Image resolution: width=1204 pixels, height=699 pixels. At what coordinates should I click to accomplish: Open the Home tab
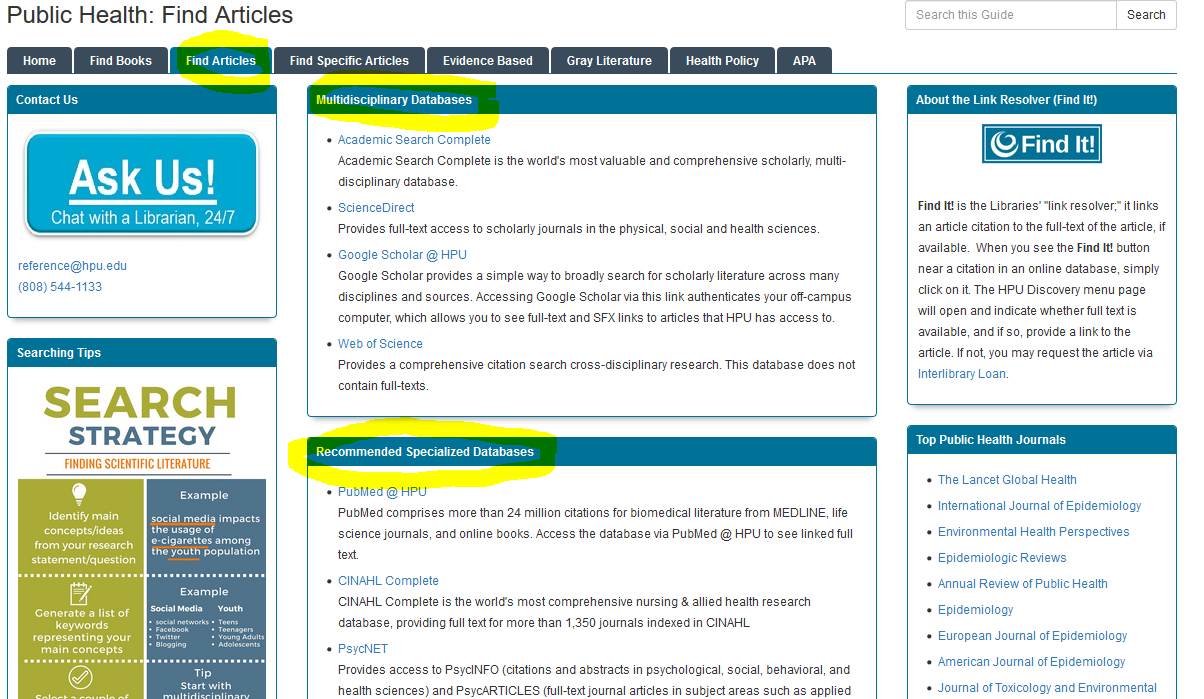point(39,60)
